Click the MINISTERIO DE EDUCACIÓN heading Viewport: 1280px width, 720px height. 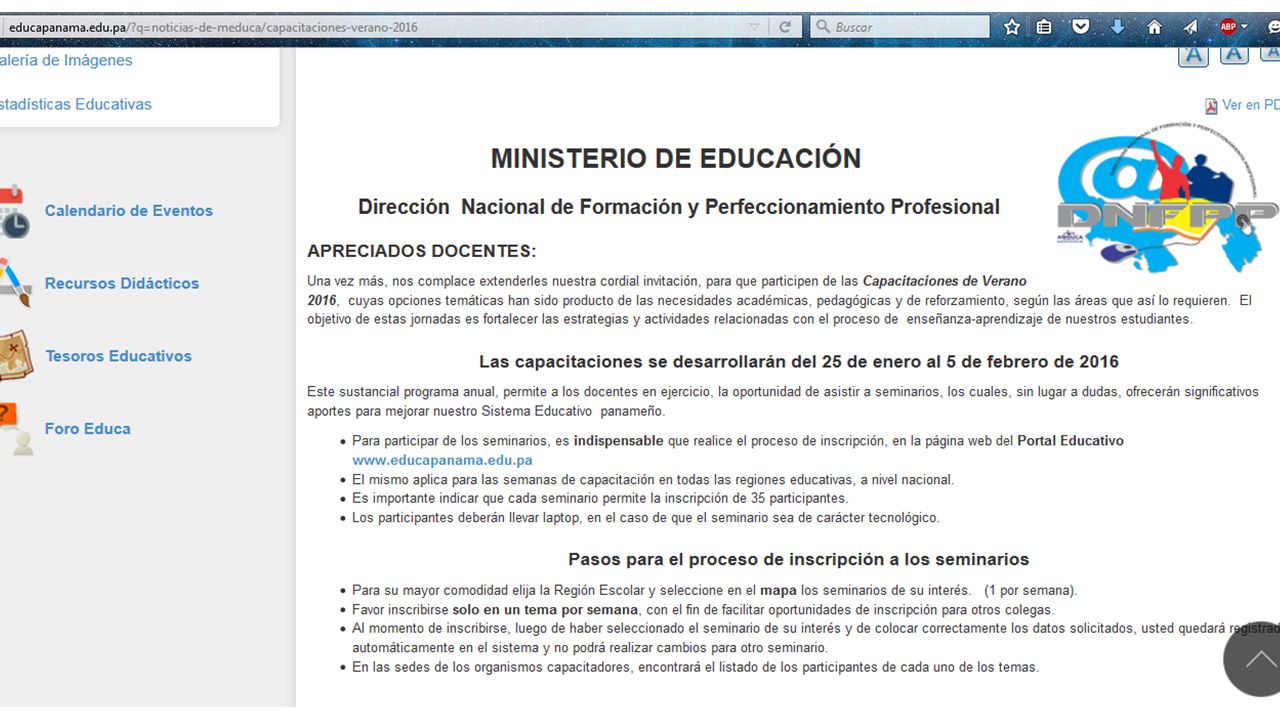tap(676, 158)
